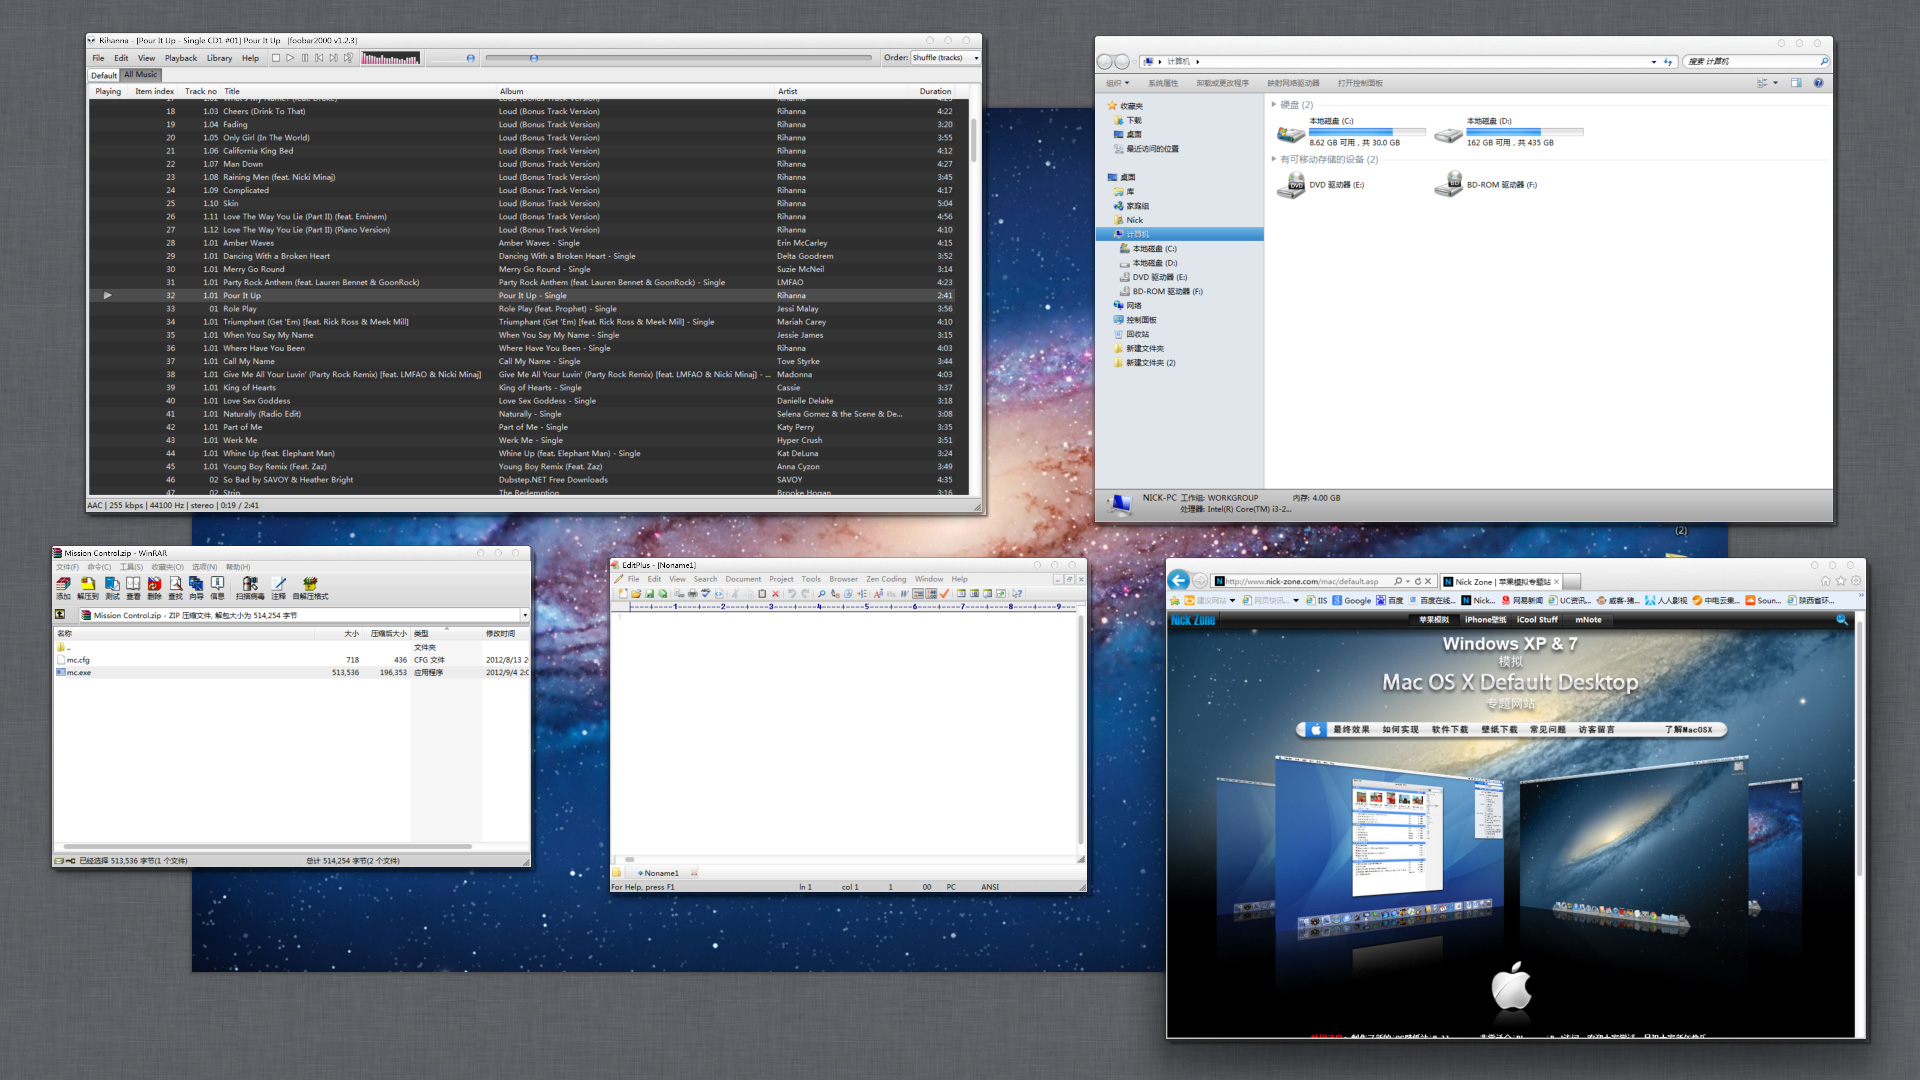
Task: Click the Google bookmark in IE favorites bar
Action: click(1351, 601)
